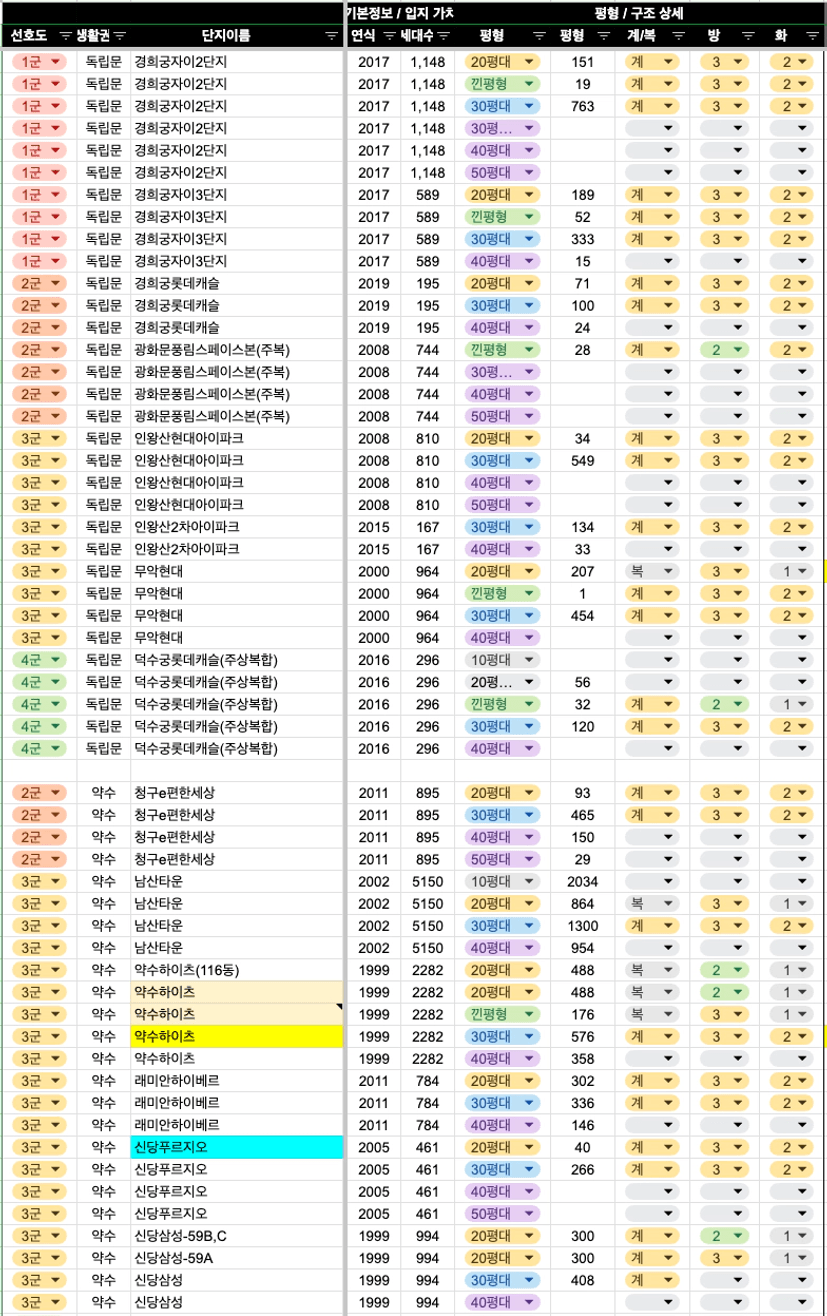Open the 방 3 chip in the 신당삼성-59A row
The height and width of the screenshot is (1316, 827).
coord(725,1258)
